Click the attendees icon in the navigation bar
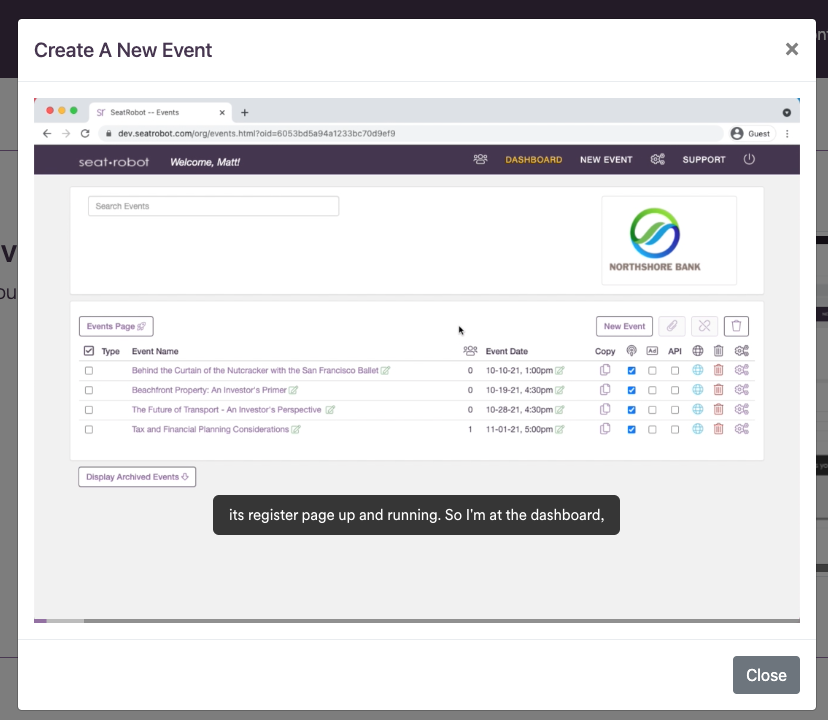The height and width of the screenshot is (720, 828). [480, 159]
